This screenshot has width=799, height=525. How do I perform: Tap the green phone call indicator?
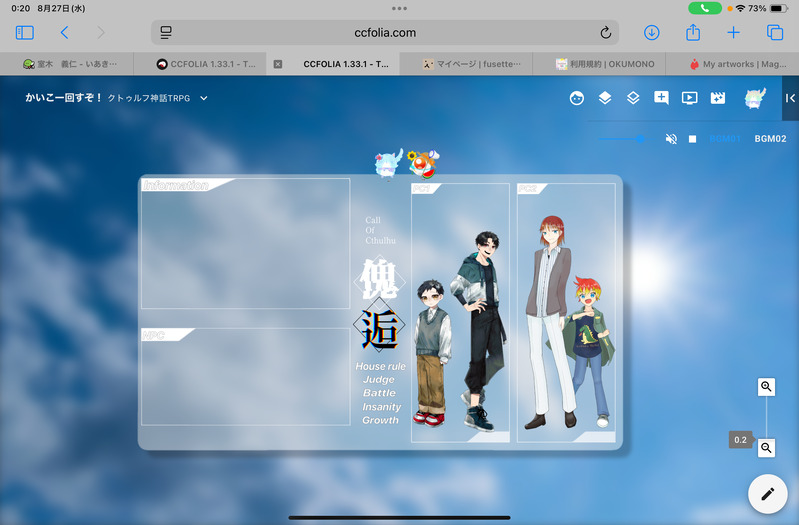point(705,8)
